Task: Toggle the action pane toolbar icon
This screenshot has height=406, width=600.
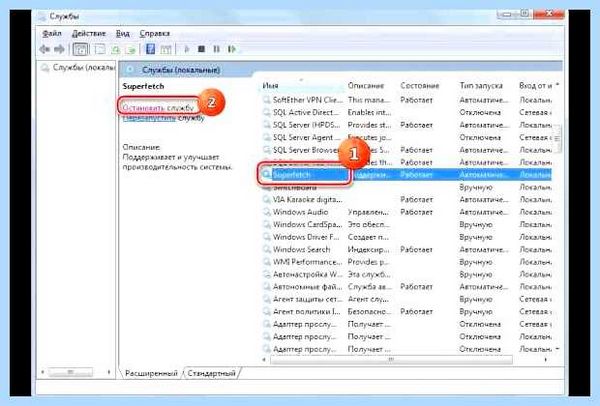Action: [x=166, y=49]
